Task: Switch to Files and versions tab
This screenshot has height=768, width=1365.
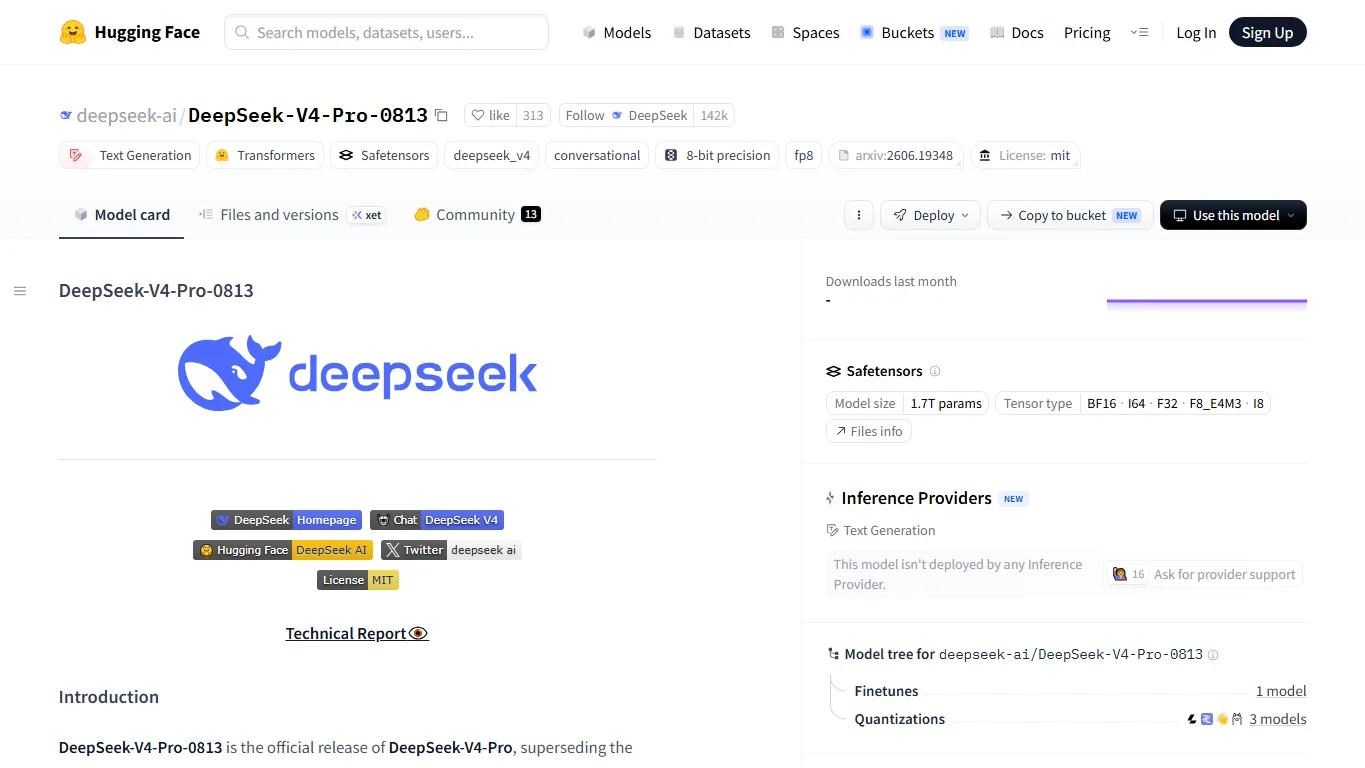Action: pyautogui.click(x=292, y=214)
